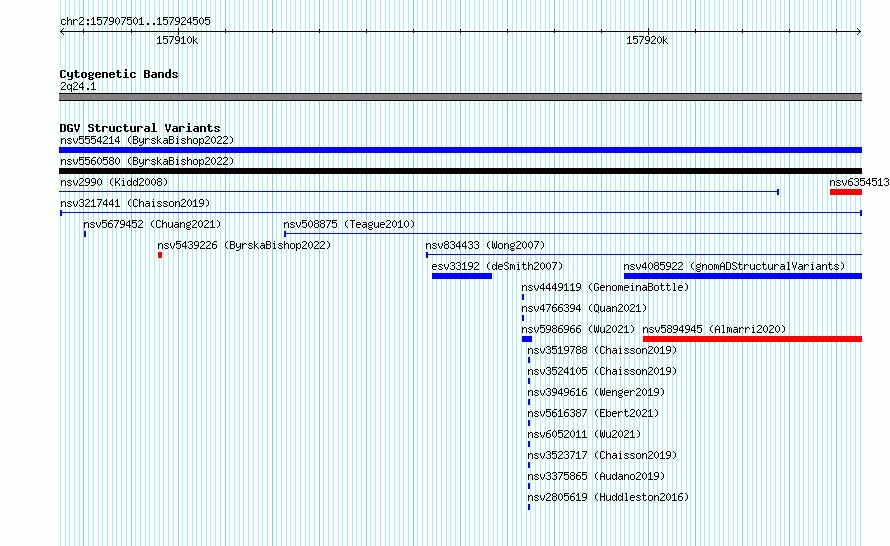Viewport: 890px width, 546px height.
Task: Click the nsv5439226 (ByrskaBishop2022) label
Action: [x=244, y=245]
